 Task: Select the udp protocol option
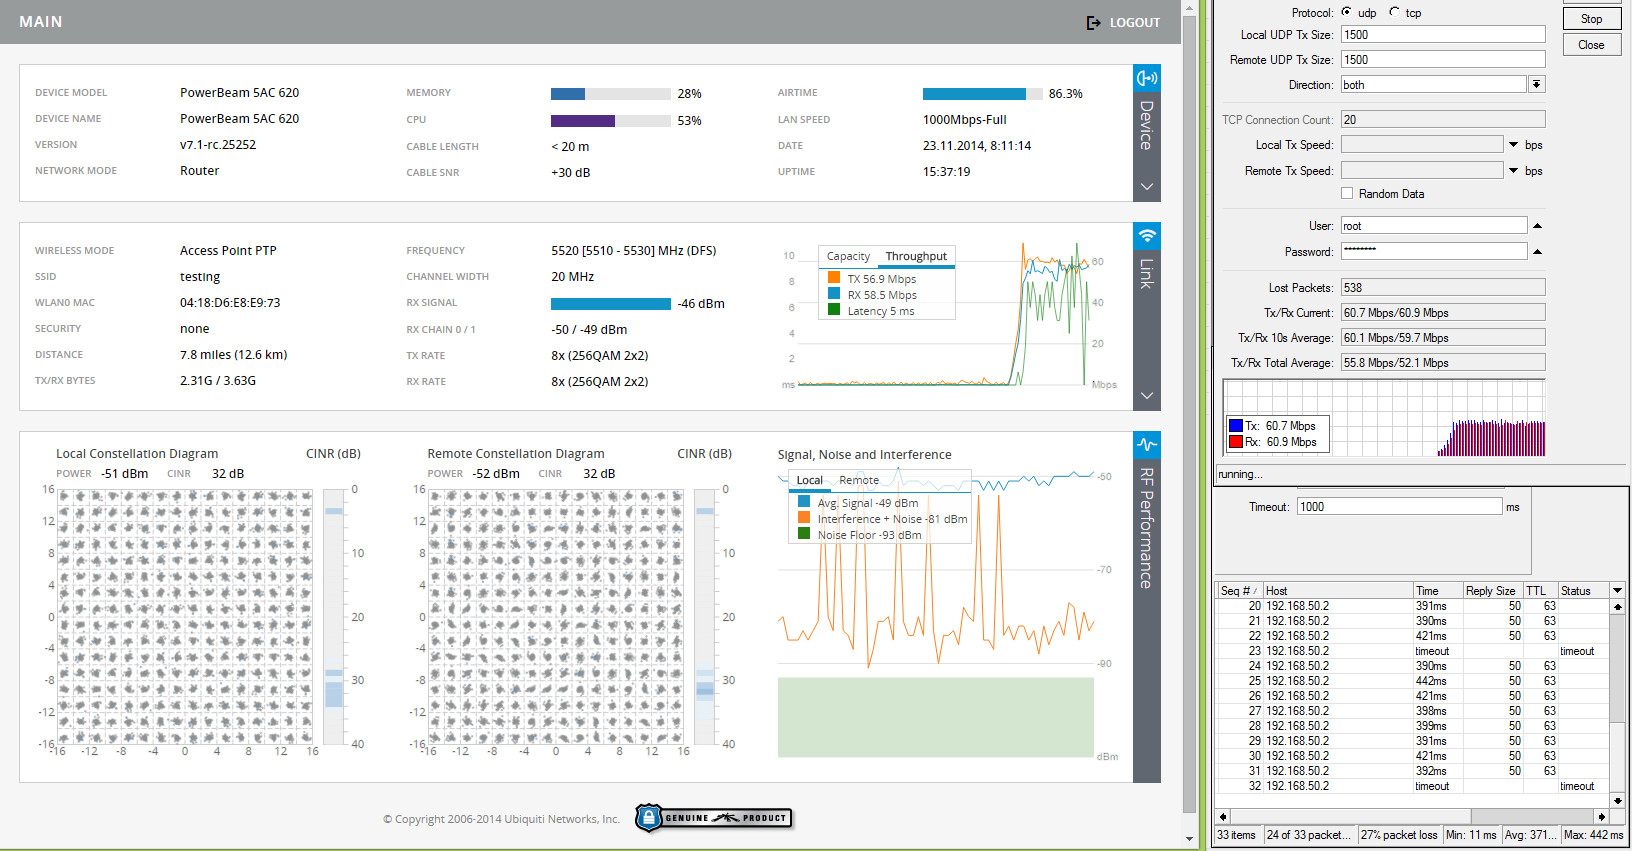pos(1347,12)
